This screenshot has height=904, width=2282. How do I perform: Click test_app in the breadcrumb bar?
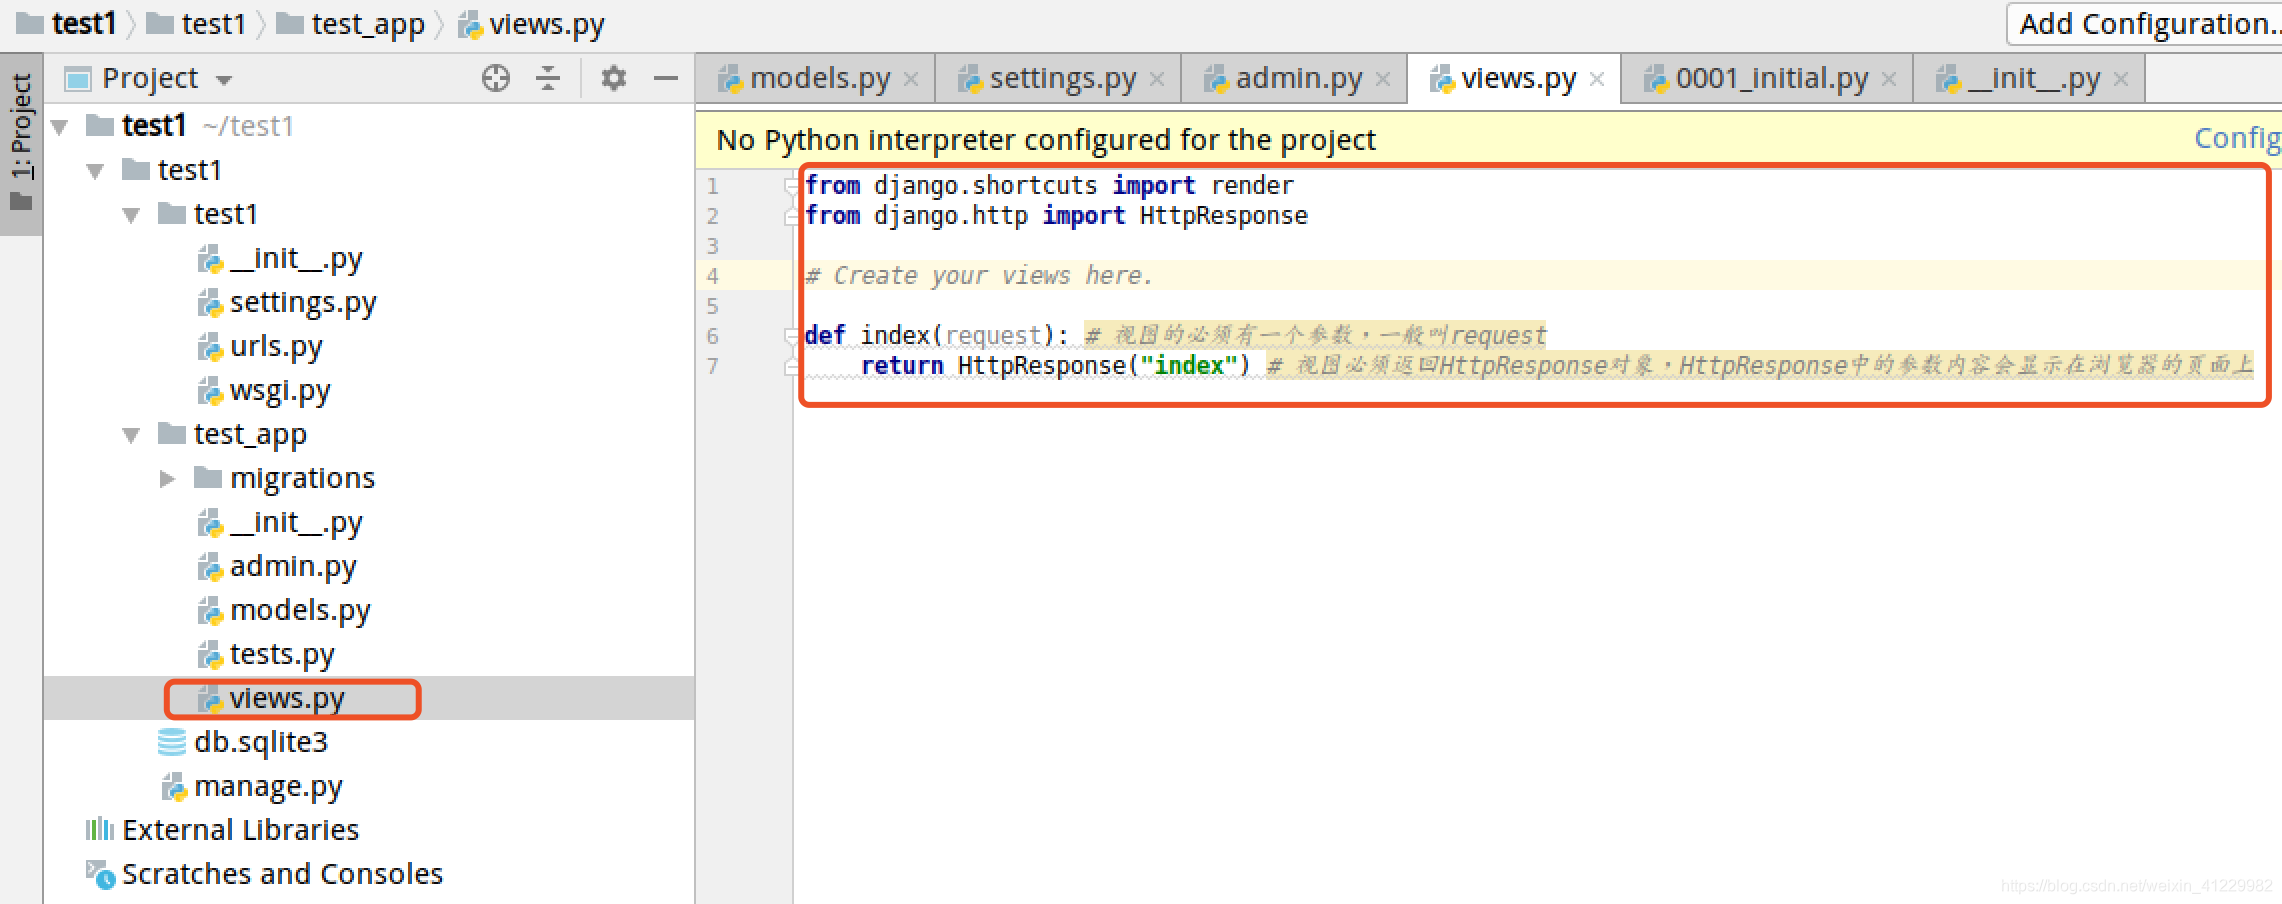click(x=352, y=24)
